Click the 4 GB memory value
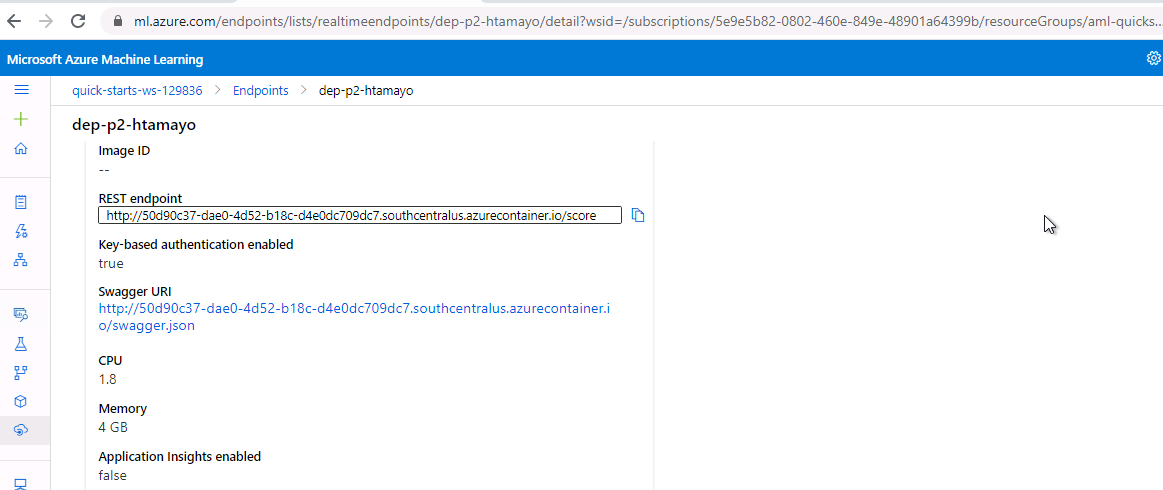Image resolution: width=1163 pixels, height=490 pixels. [x=113, y=428]
